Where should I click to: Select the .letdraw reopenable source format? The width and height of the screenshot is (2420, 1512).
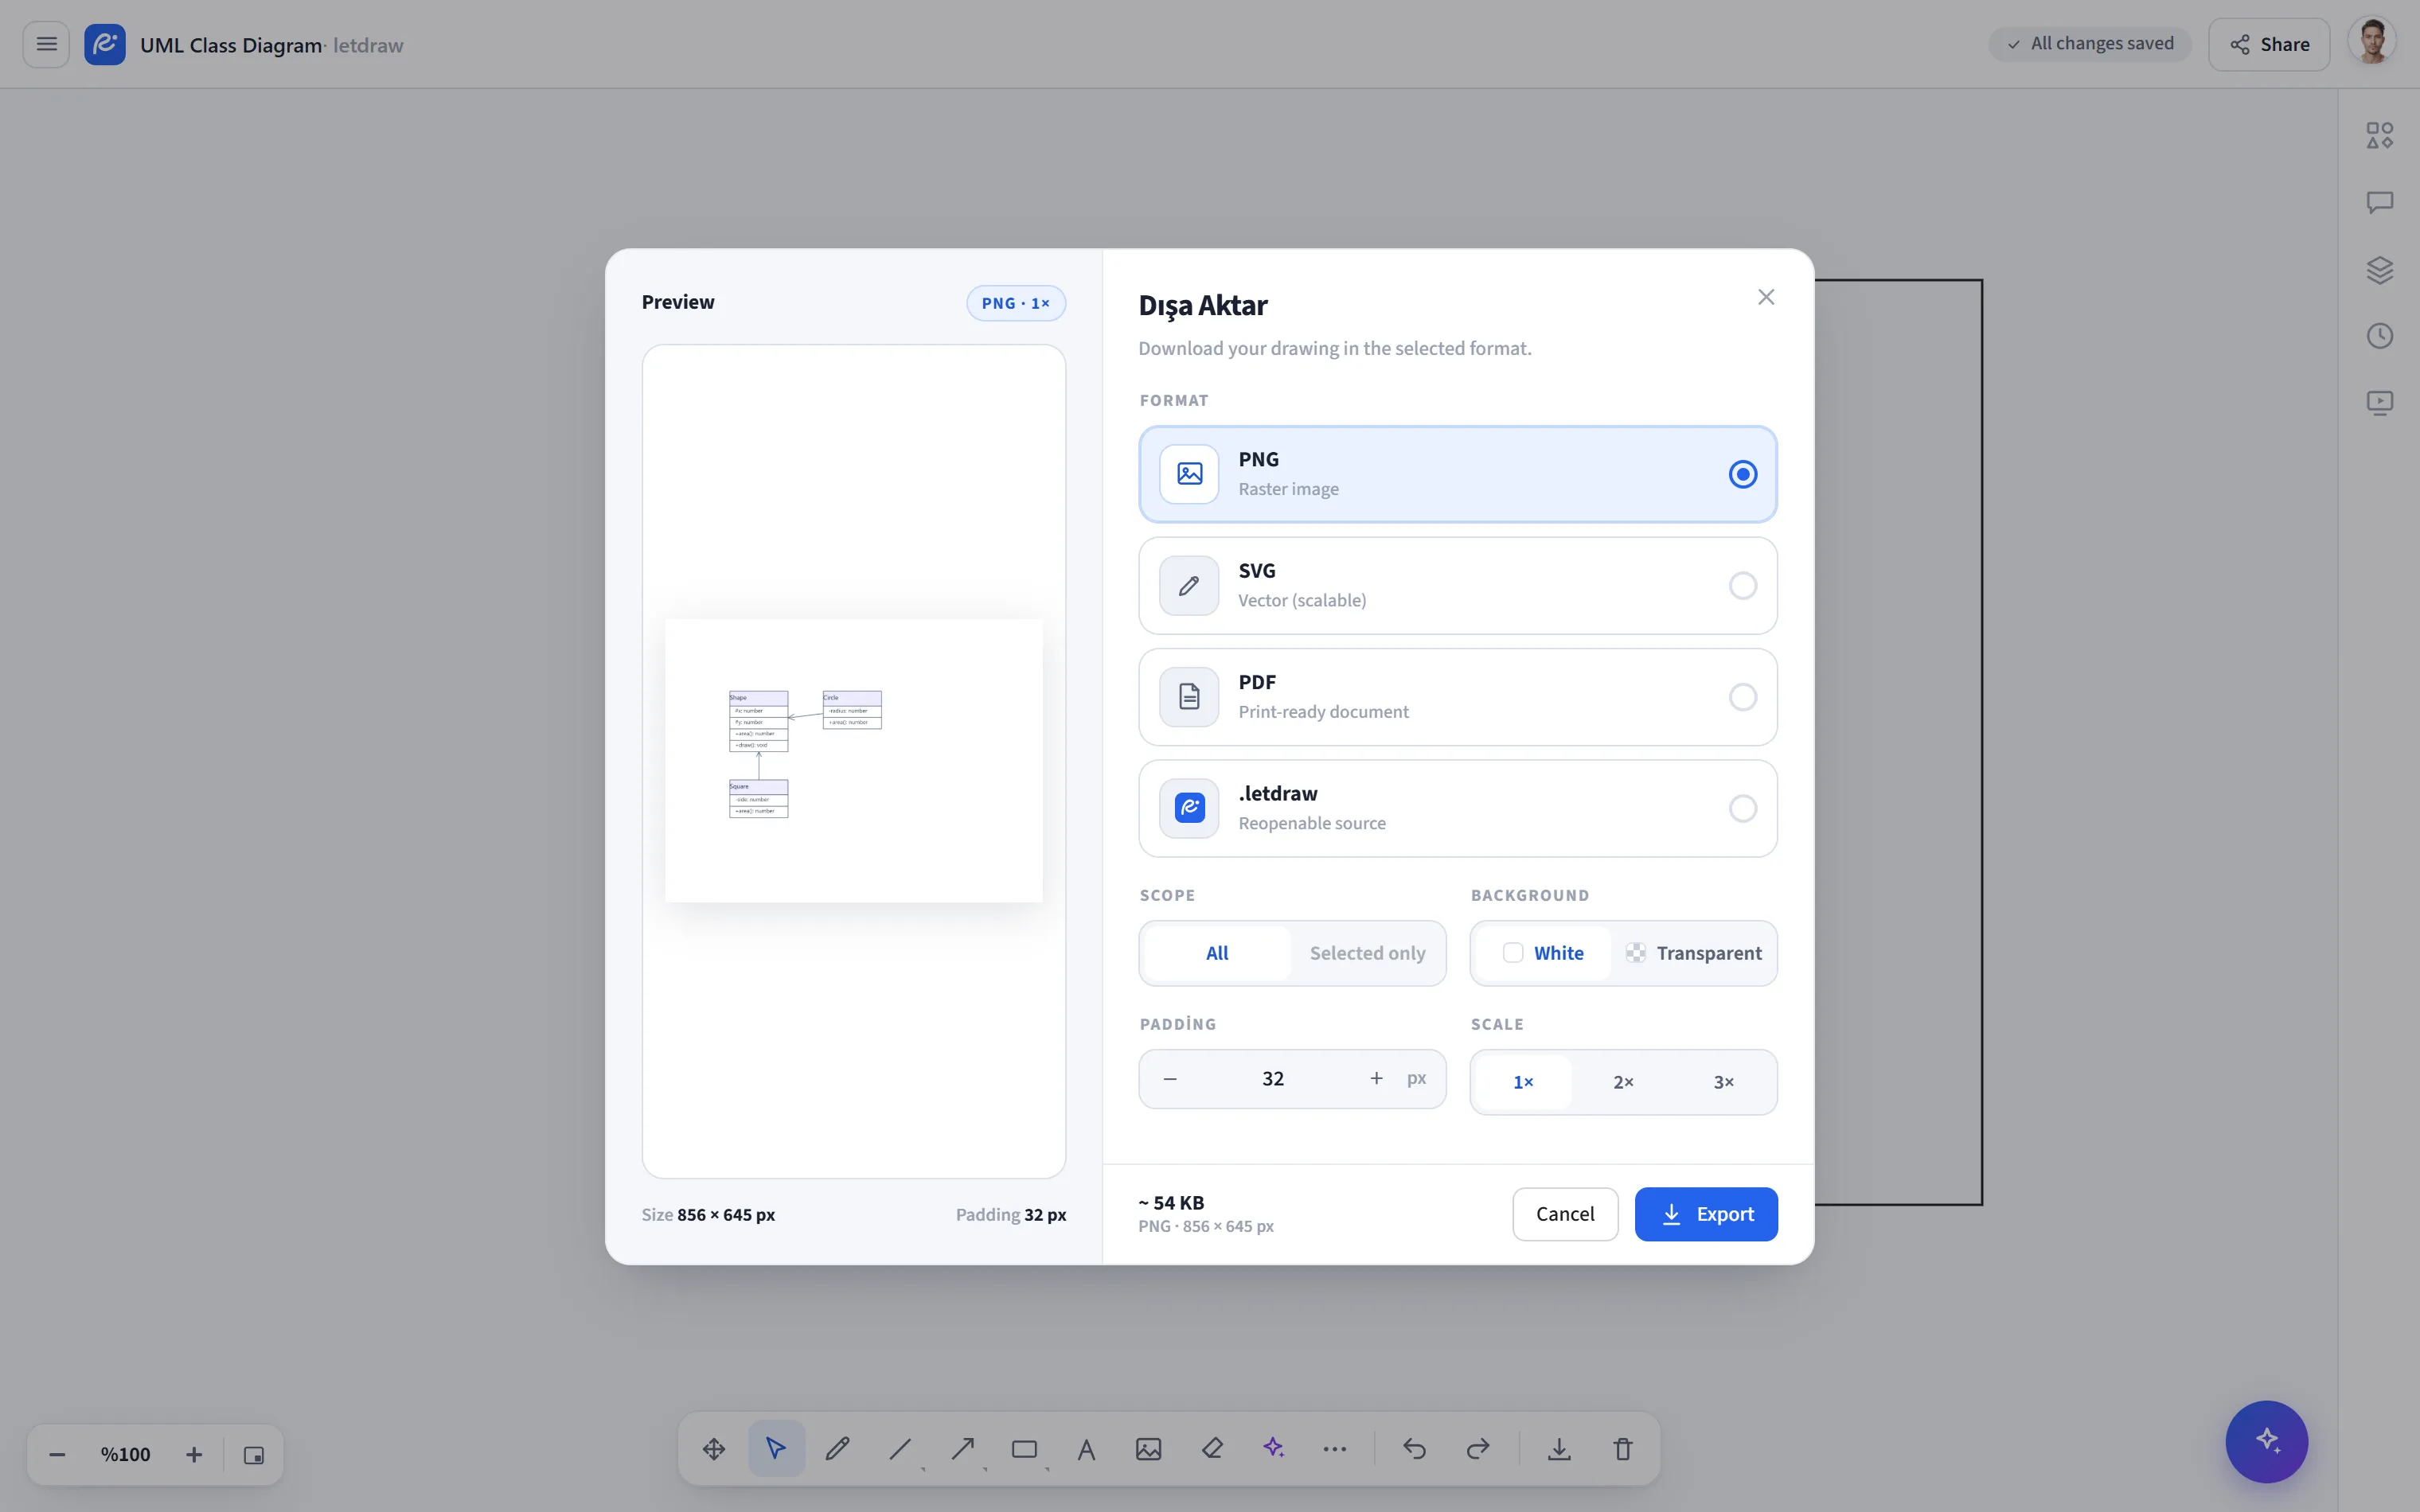click(1457, 808)
